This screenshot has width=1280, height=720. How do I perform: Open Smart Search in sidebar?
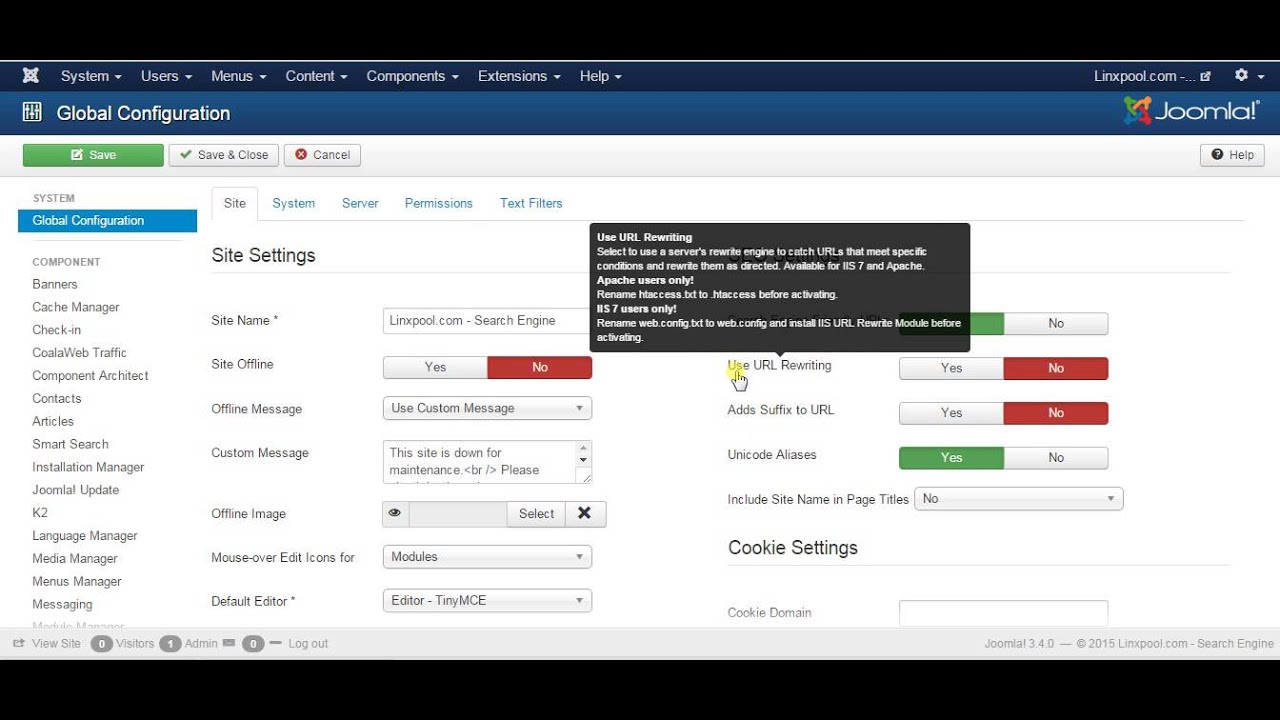click(71, 444)
